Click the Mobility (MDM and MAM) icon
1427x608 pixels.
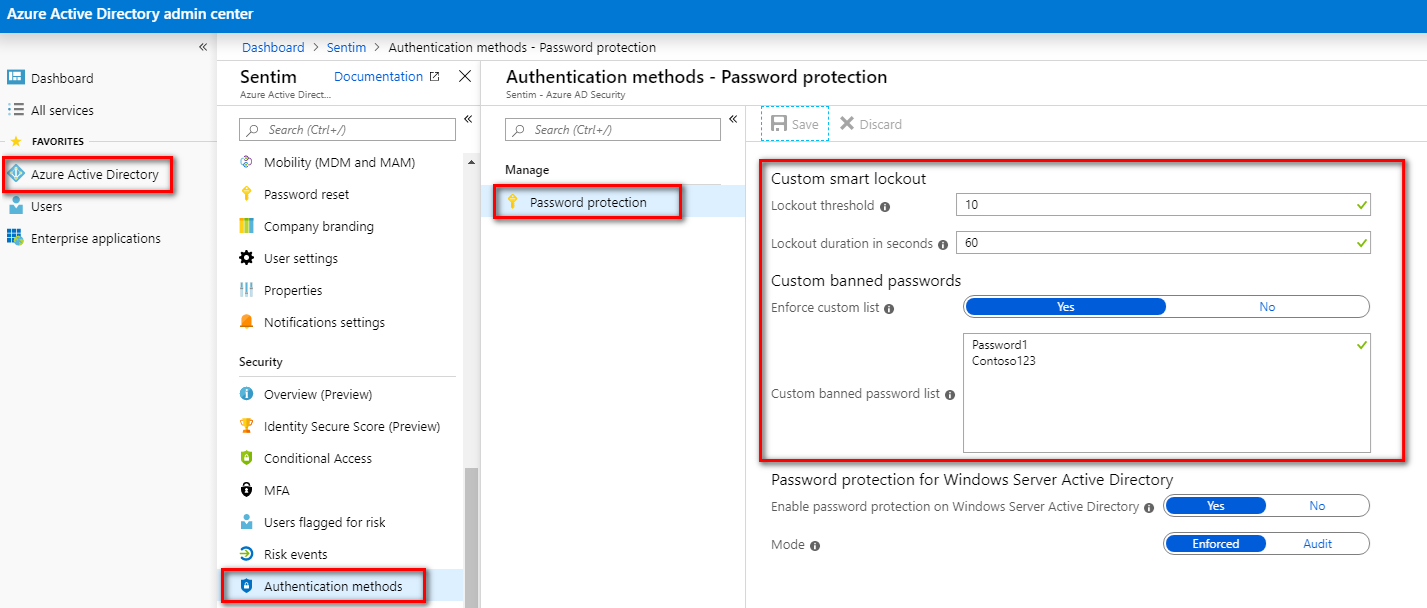(x=247, y=162)
